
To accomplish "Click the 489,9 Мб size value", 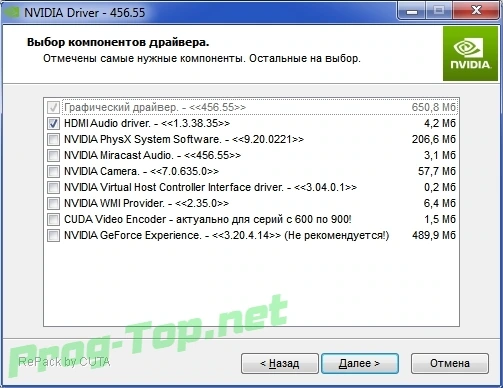I will 434,235.
